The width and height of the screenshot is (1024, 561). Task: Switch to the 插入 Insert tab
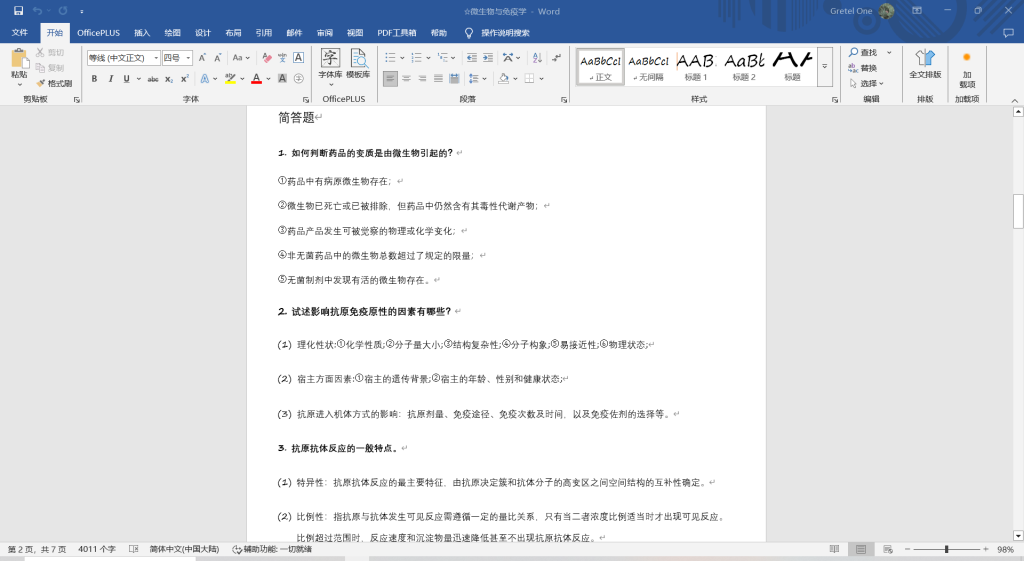click(142, 33)
